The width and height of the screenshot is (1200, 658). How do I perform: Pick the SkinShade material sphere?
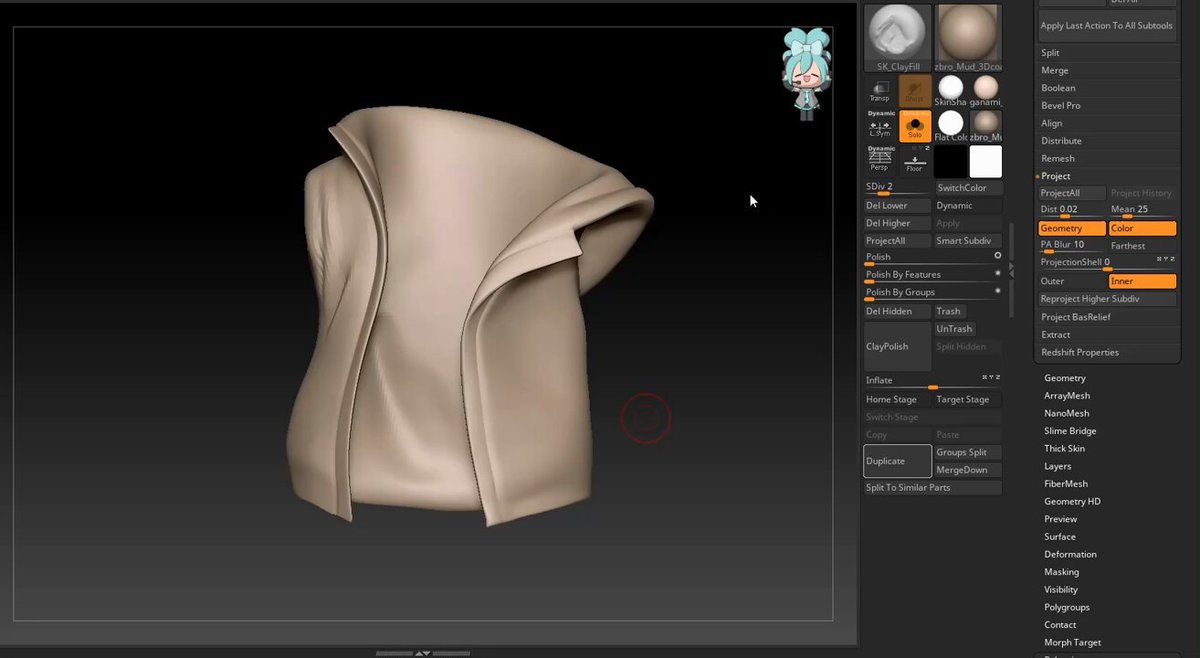[951, 91]
